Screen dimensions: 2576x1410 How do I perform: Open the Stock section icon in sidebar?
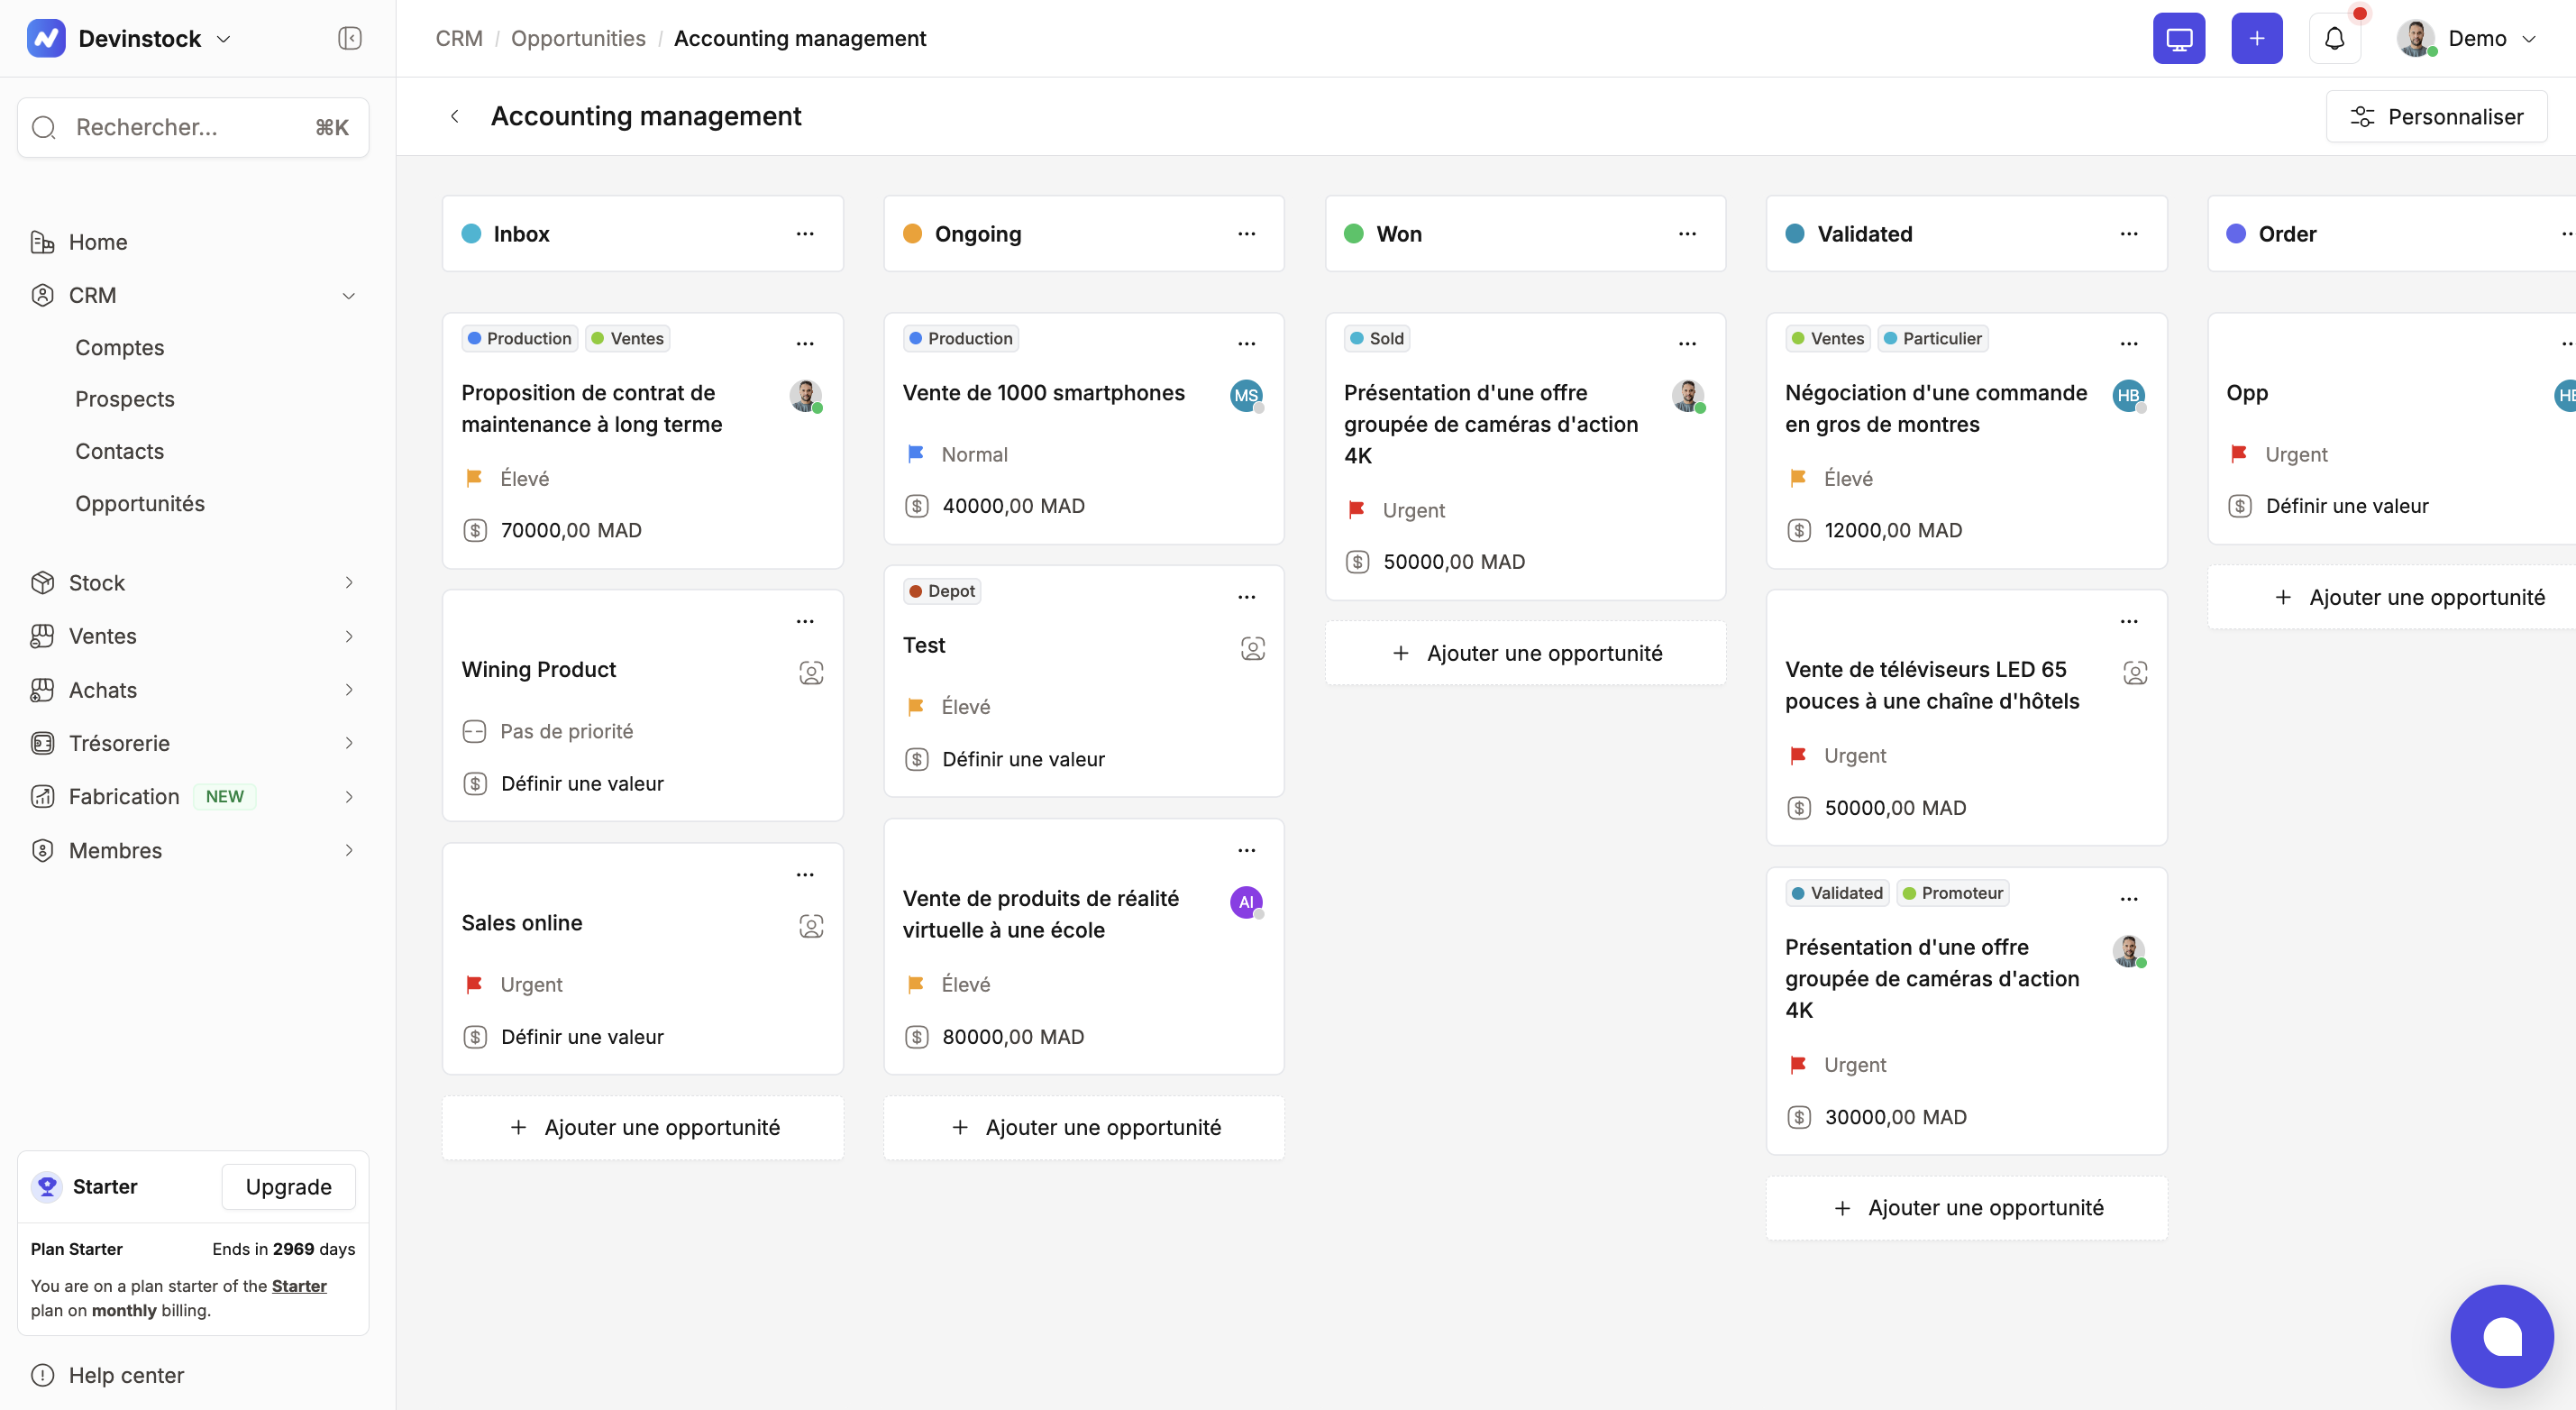coord(43,582)
